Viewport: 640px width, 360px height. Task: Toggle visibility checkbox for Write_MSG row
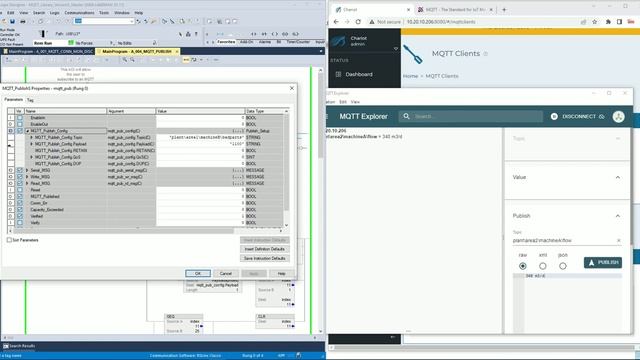(20, 177)
